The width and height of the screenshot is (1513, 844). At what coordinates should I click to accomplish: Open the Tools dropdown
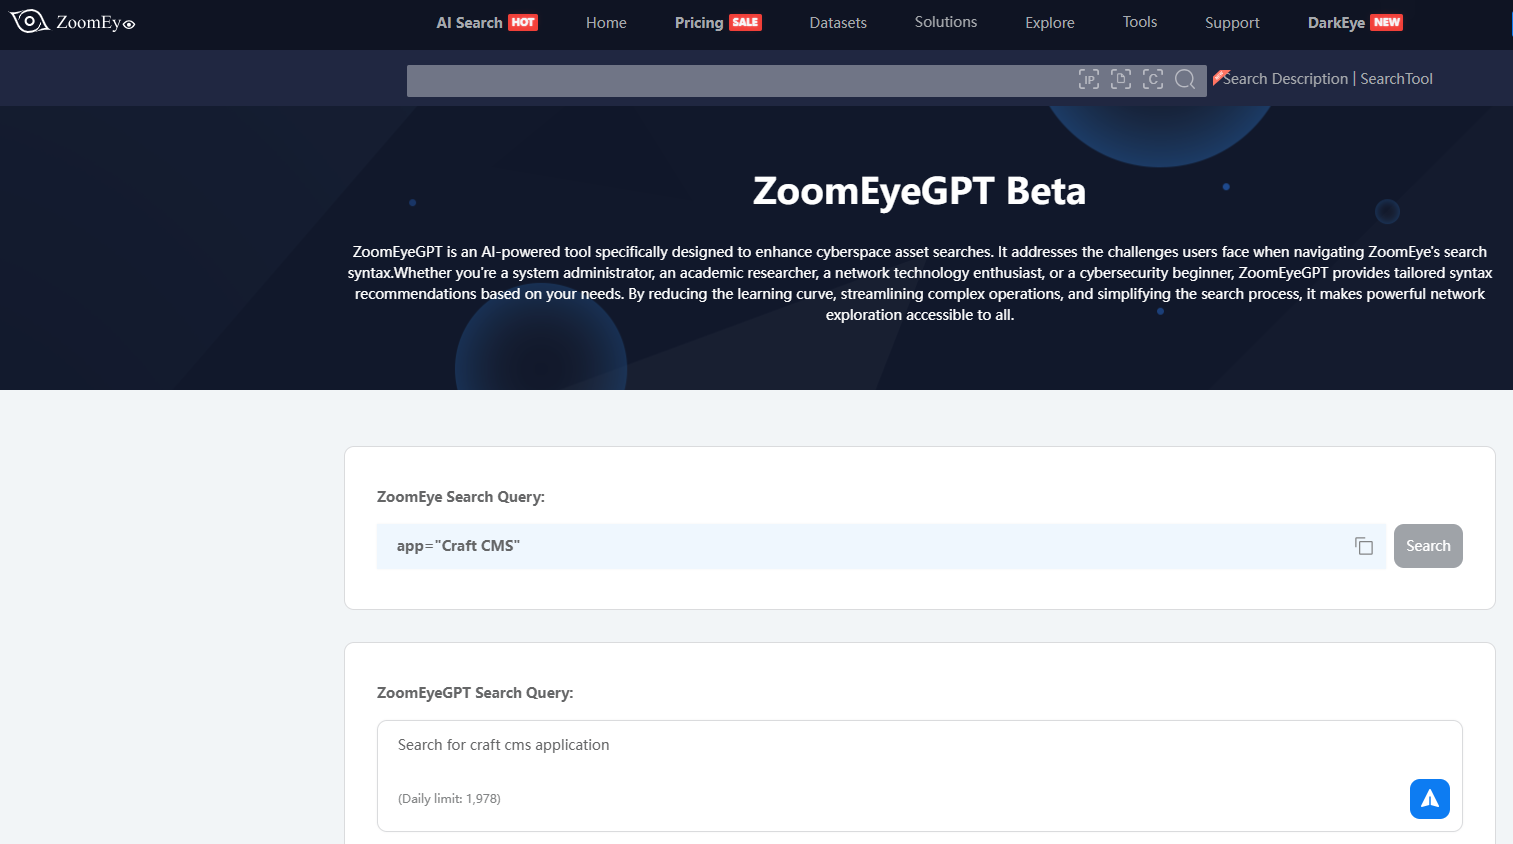pos(1139,21)
